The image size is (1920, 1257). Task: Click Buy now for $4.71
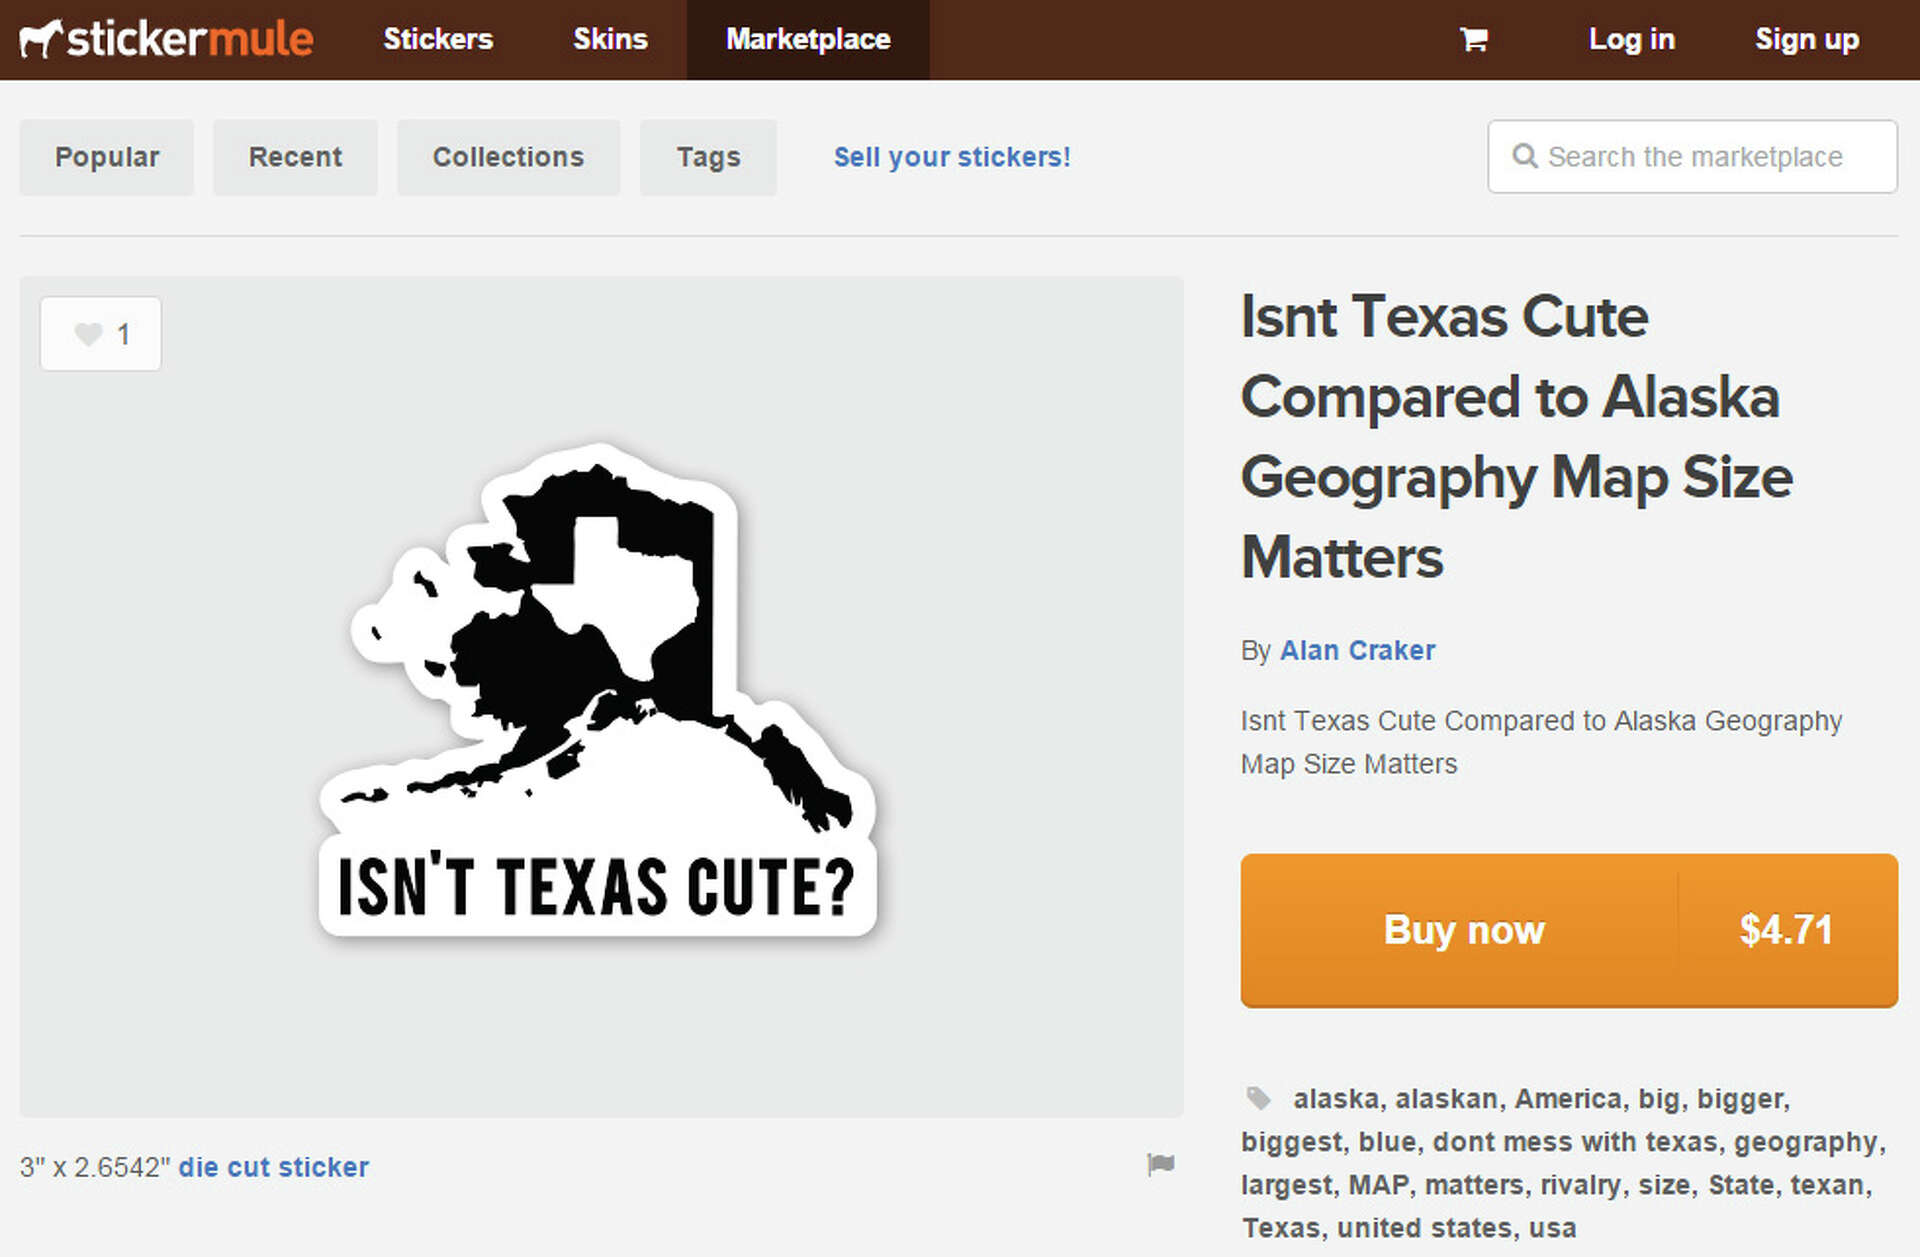tap(1463, 930)
